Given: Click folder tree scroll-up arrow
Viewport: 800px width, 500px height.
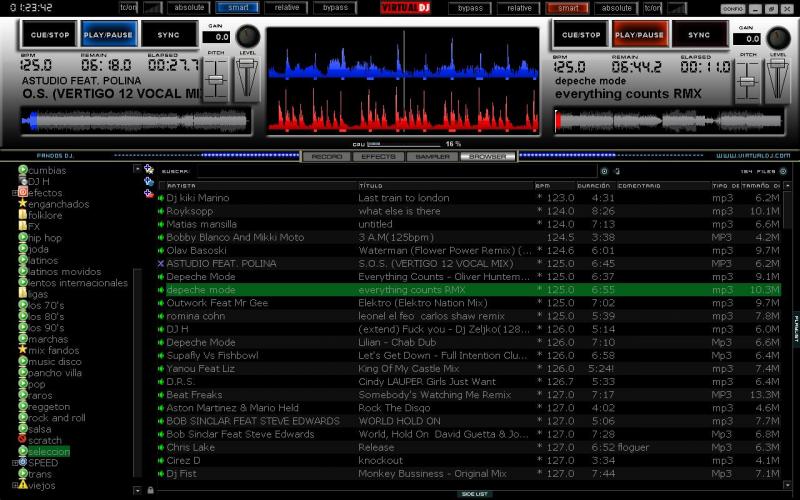Looking at the screenshot, I should (x=137, y=168).
